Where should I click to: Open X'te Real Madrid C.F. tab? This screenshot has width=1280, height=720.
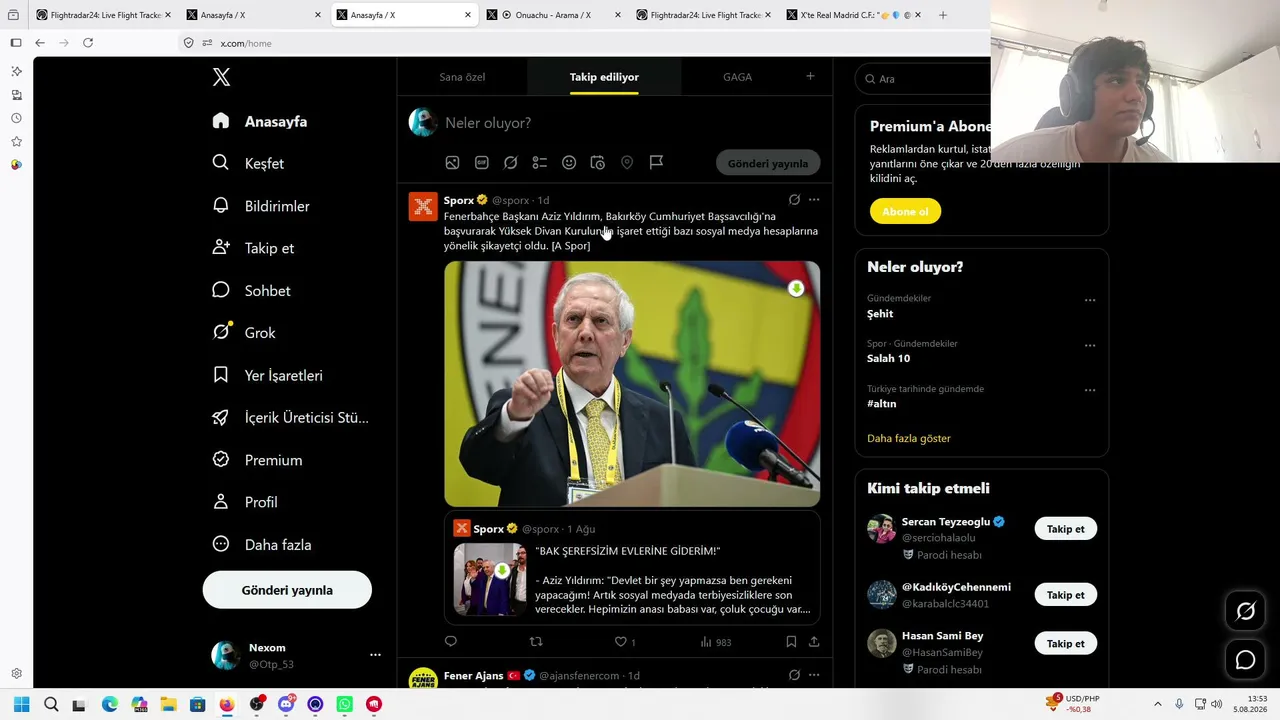tap(853, 15)
